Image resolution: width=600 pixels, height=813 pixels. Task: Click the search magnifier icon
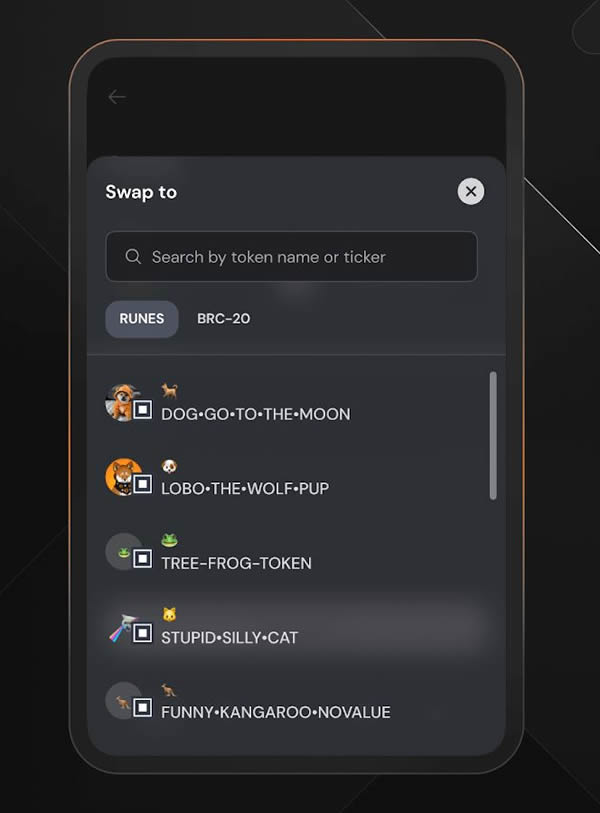(x=133, y=256)
